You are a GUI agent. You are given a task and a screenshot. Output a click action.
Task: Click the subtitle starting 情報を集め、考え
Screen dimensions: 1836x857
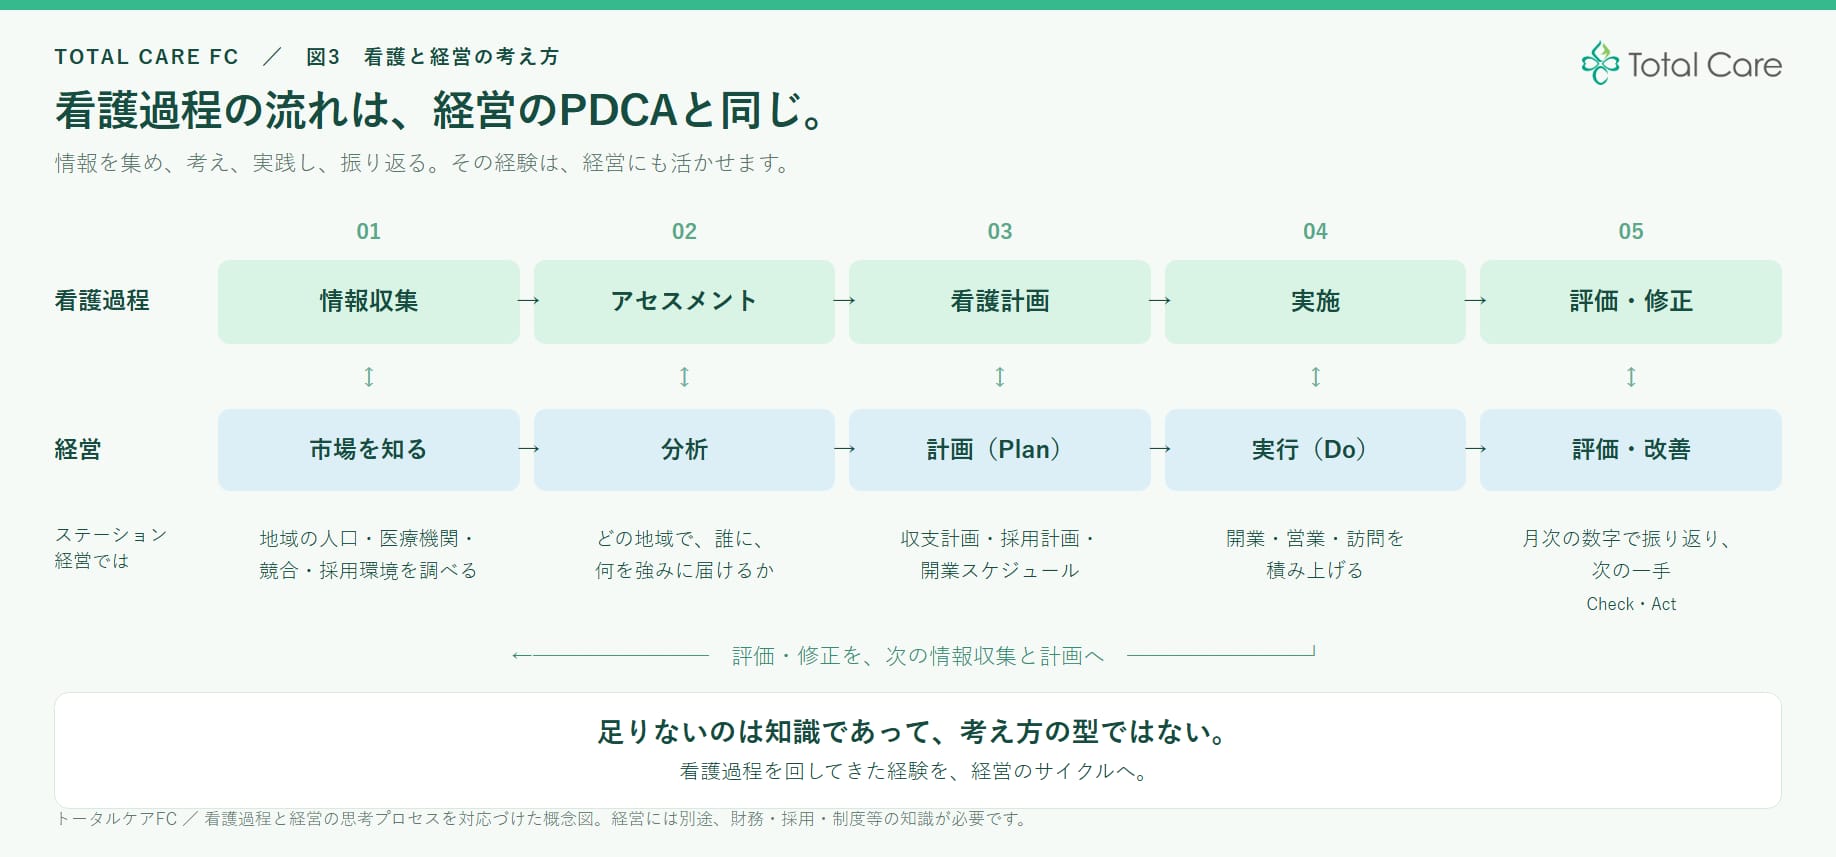pos(423,163)
